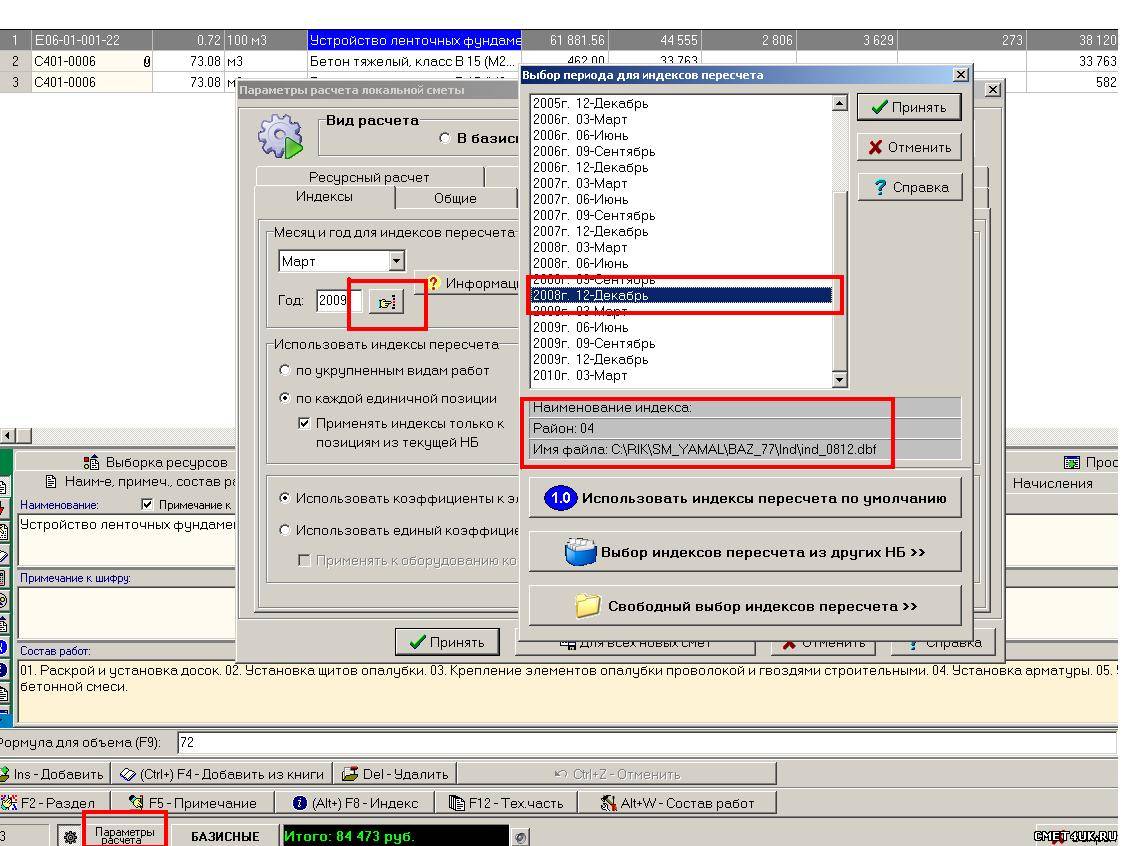The height and width of the screenshot is (846, 1122).
Task: Use default recalculation indexes button
Action: click(x=745, y=498)
